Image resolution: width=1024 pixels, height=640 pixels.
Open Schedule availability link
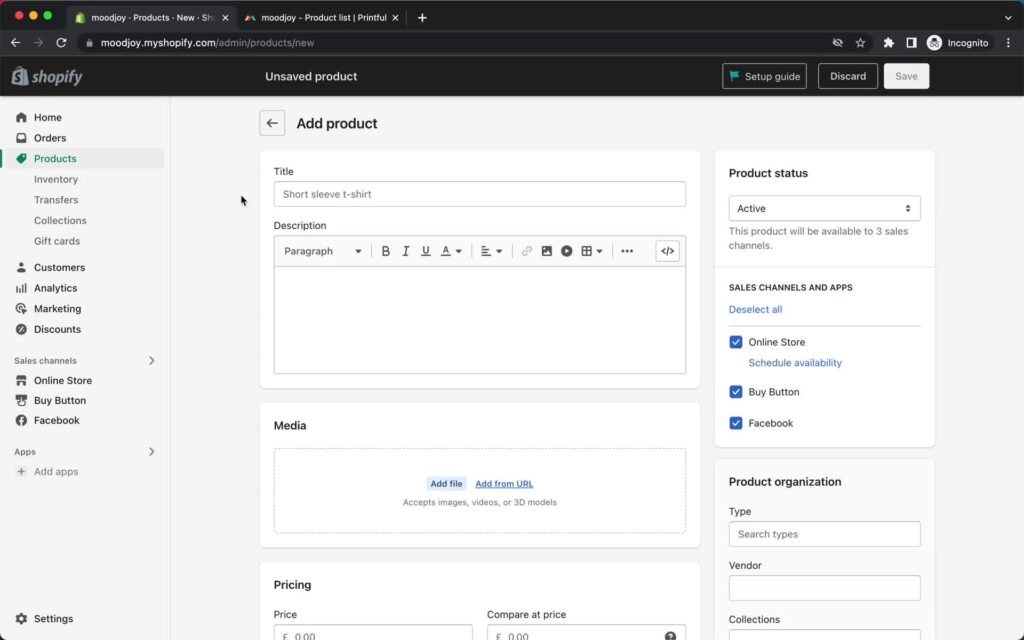pos(794,363)
